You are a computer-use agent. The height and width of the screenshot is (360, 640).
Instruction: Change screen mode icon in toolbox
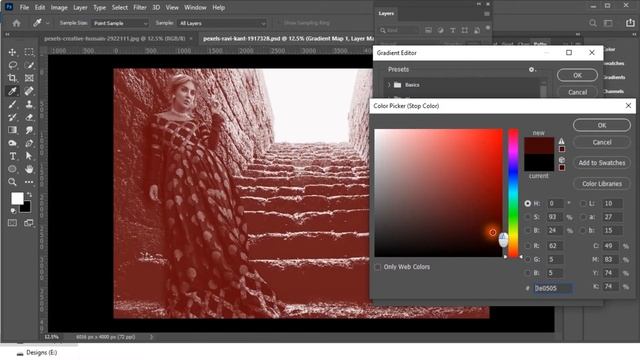click(x=29, y=223)
